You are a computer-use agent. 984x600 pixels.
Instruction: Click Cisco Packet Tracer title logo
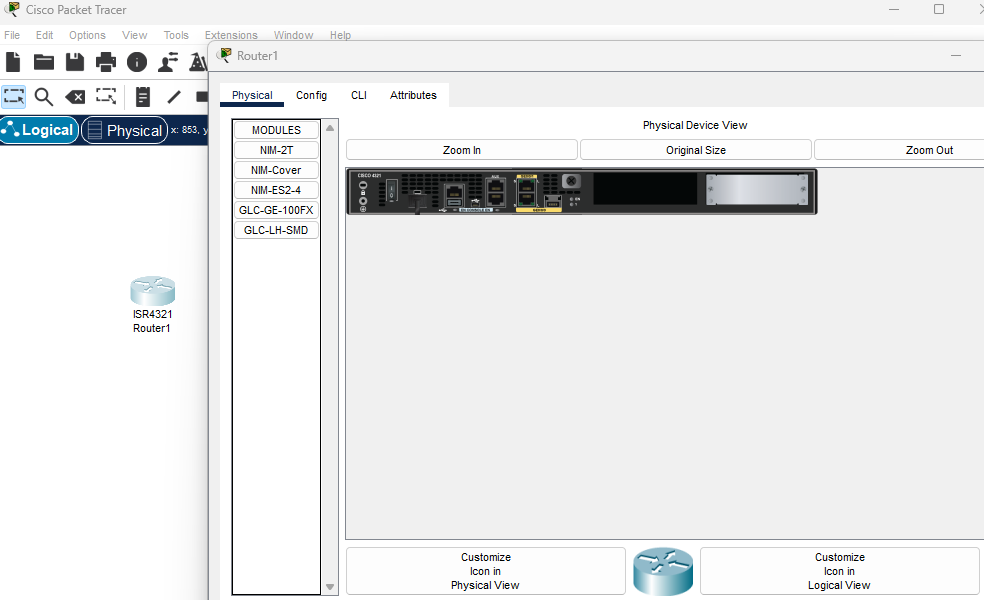point(13,9)
